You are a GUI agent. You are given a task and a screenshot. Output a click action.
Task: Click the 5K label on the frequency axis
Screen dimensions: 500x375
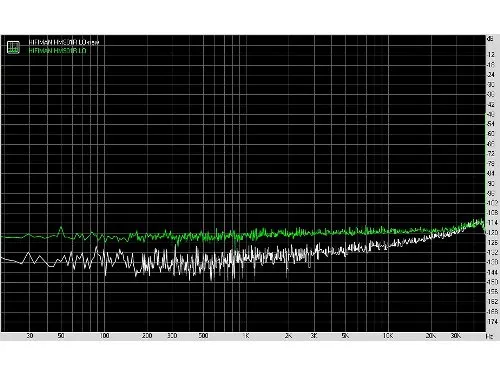tap(345, 336)
